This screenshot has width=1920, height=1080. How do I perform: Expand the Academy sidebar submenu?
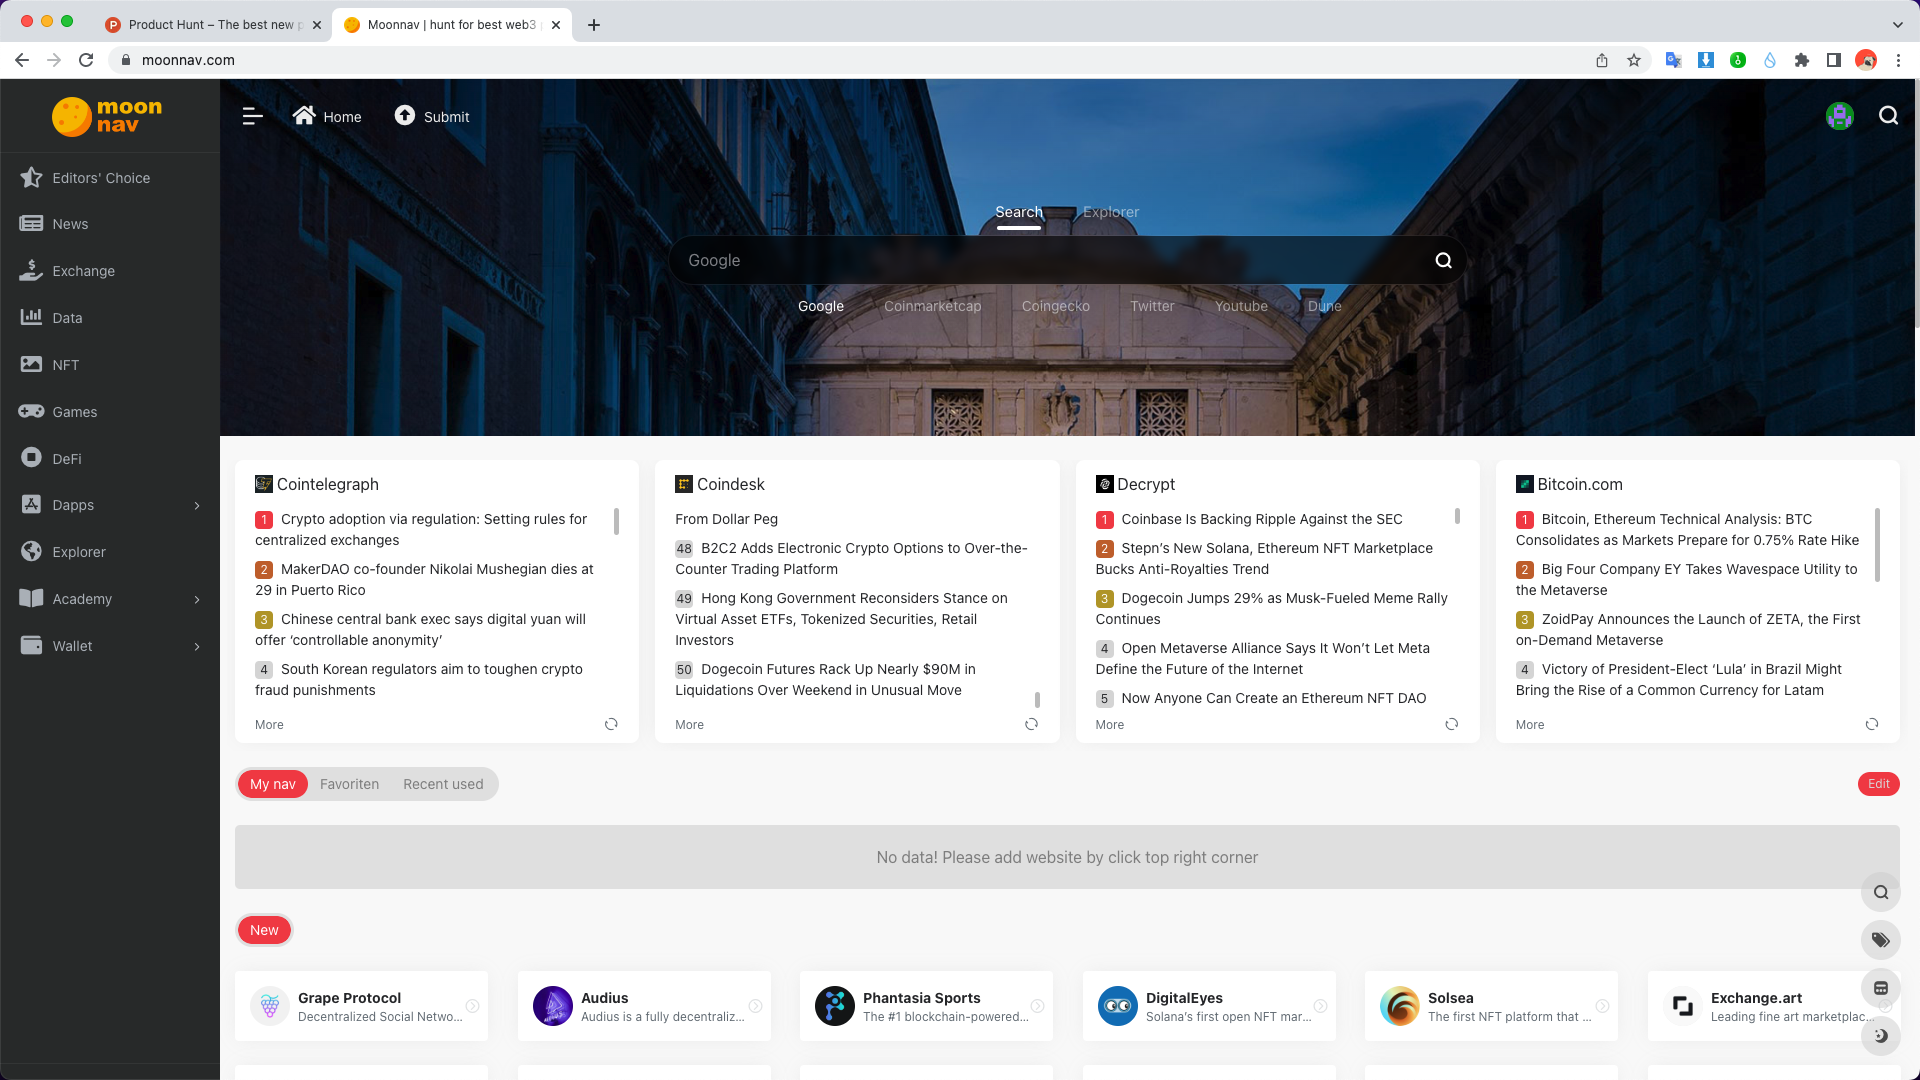pyautogui.click(x=197, y=600)
